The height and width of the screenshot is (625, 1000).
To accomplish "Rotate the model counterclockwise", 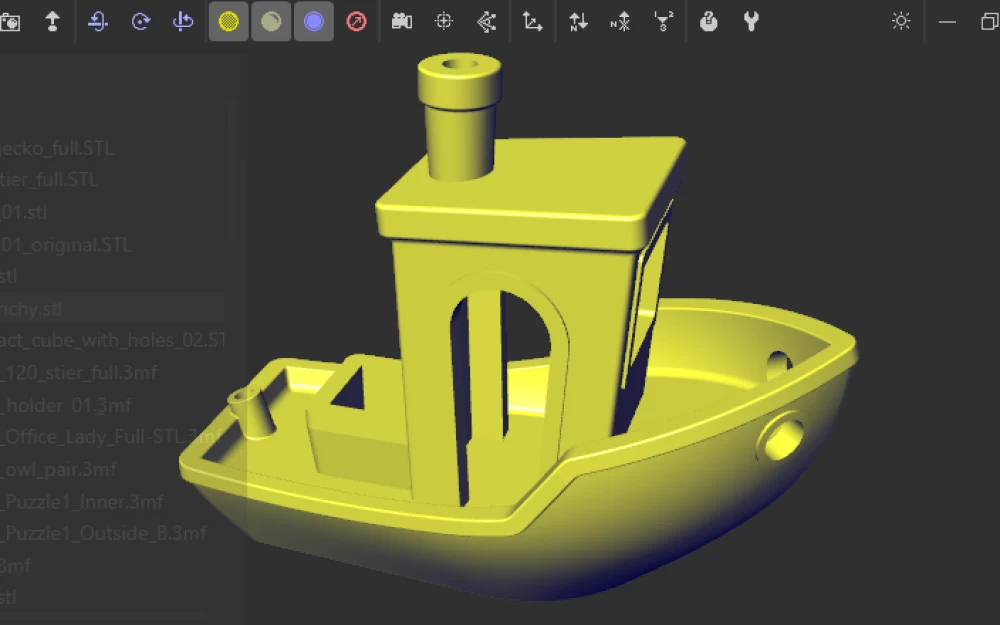I will (x=97, y=20).
